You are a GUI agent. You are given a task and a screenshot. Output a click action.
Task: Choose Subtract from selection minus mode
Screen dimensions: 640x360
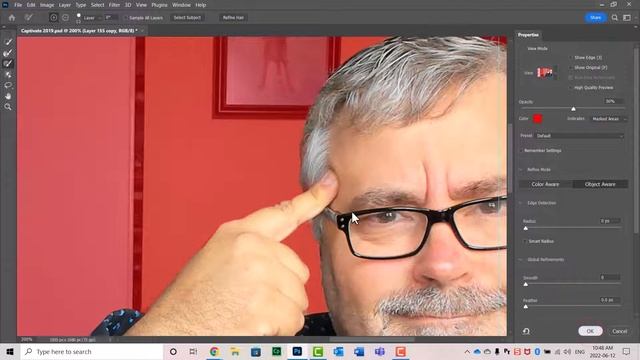[x=65, y=18]
